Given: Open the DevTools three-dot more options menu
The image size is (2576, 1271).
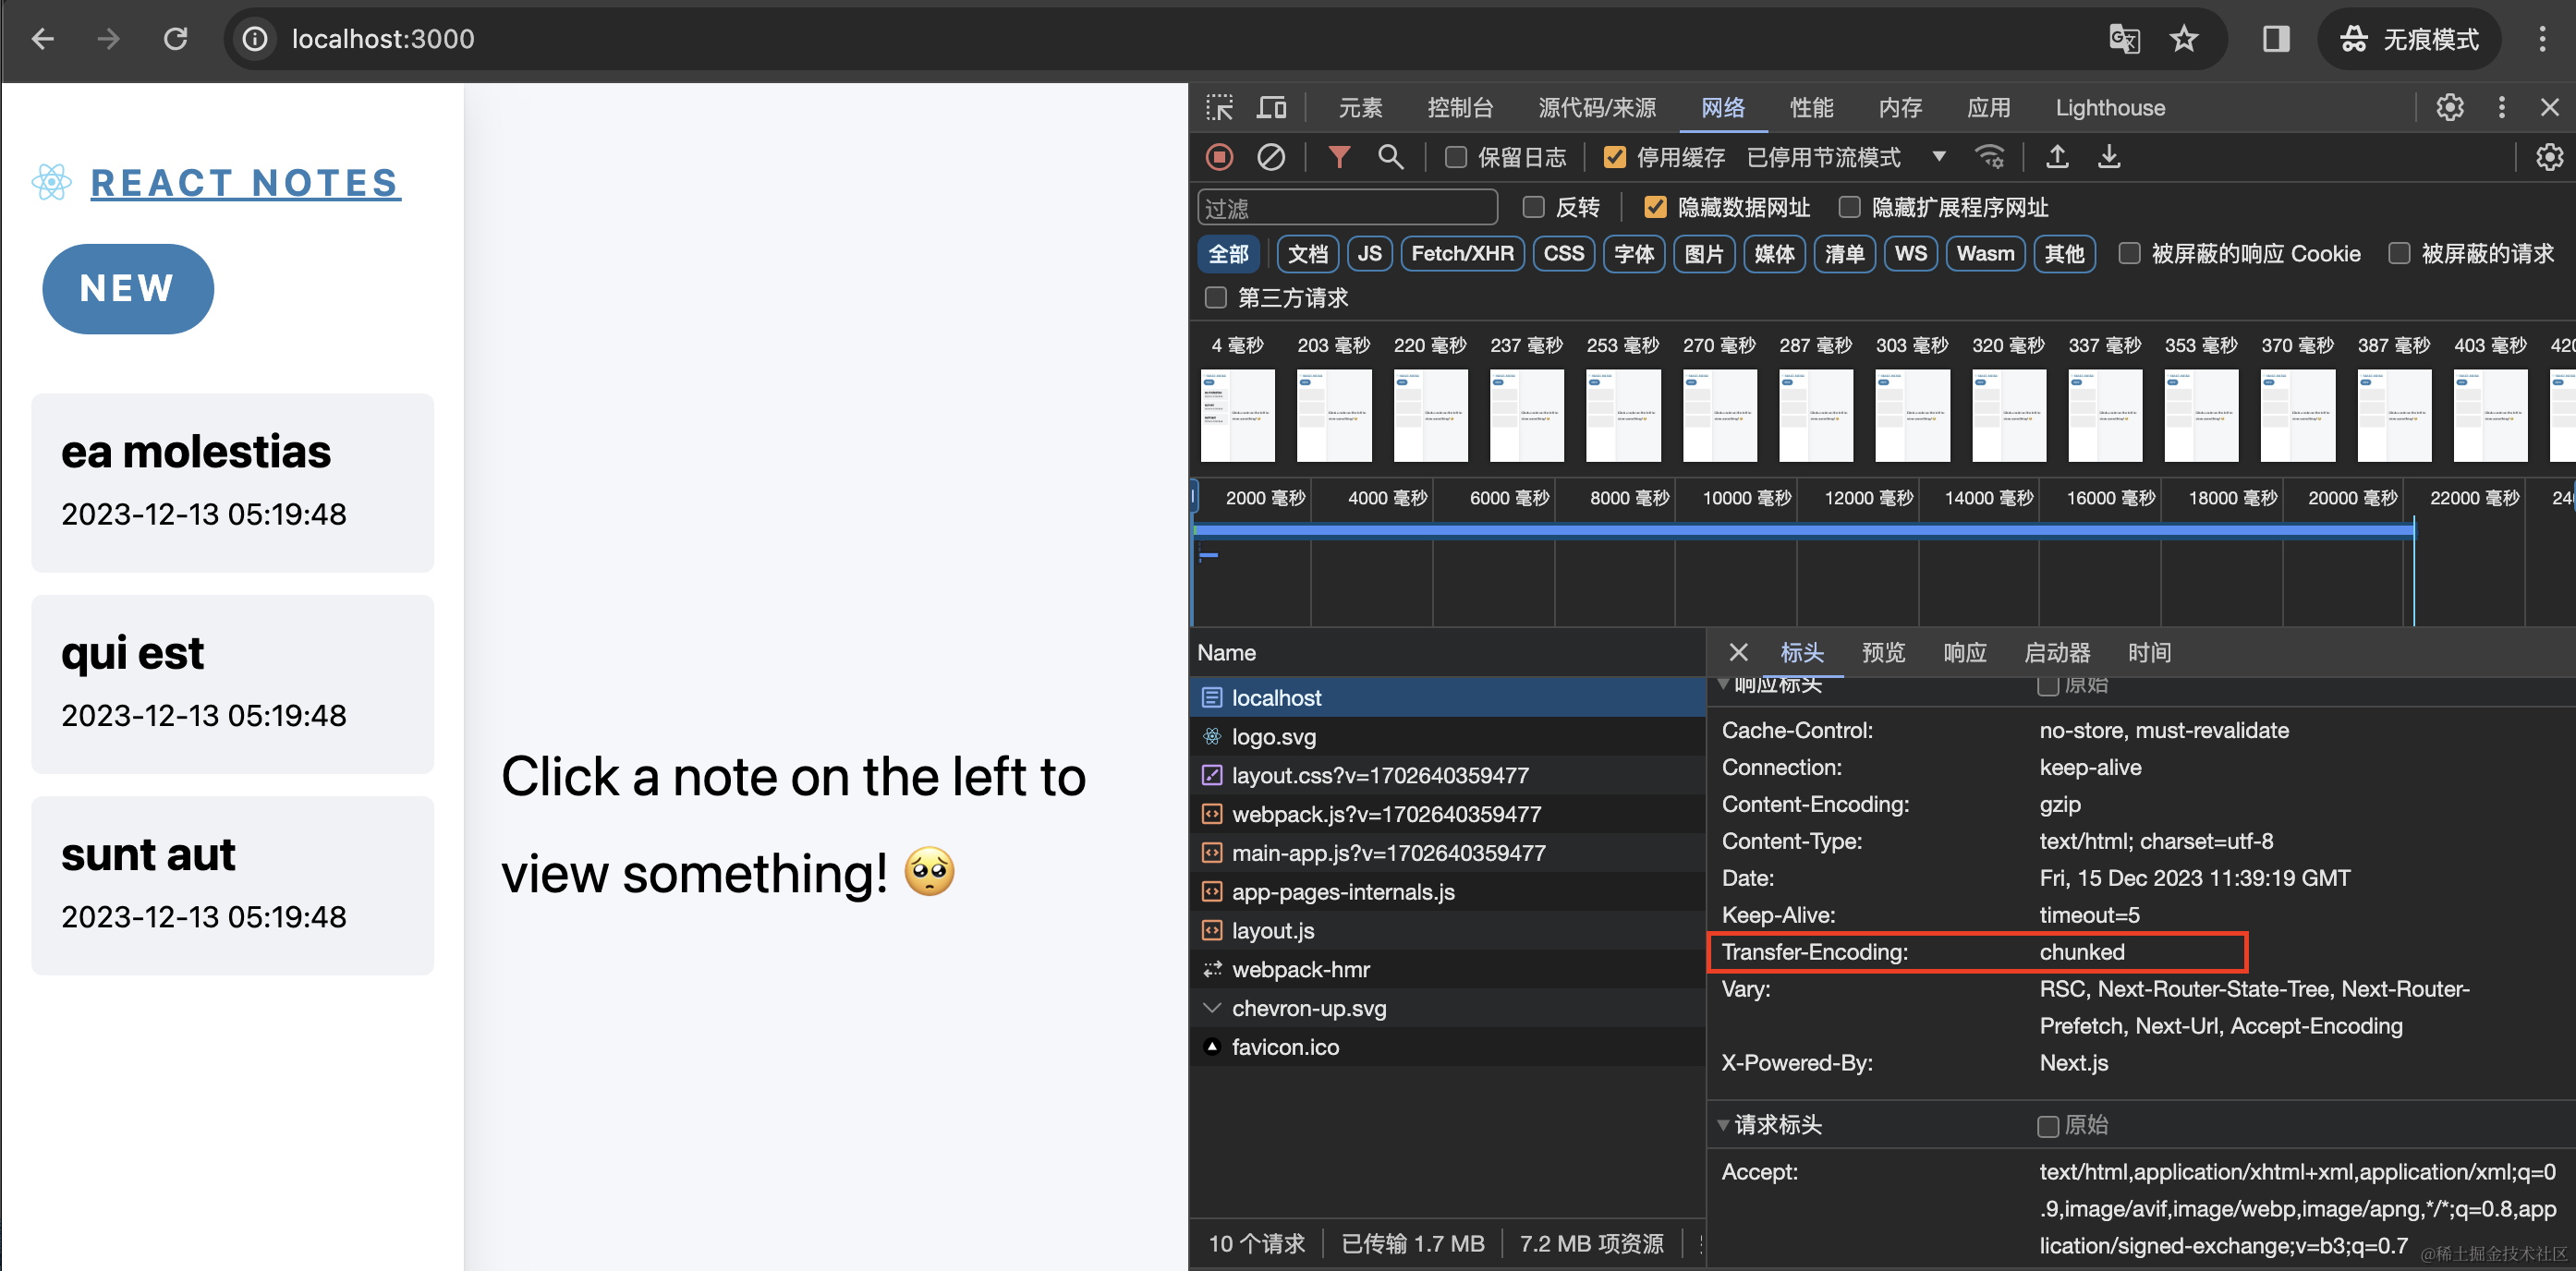Looking at the screenshot, I should click(x=2501, y=107).
